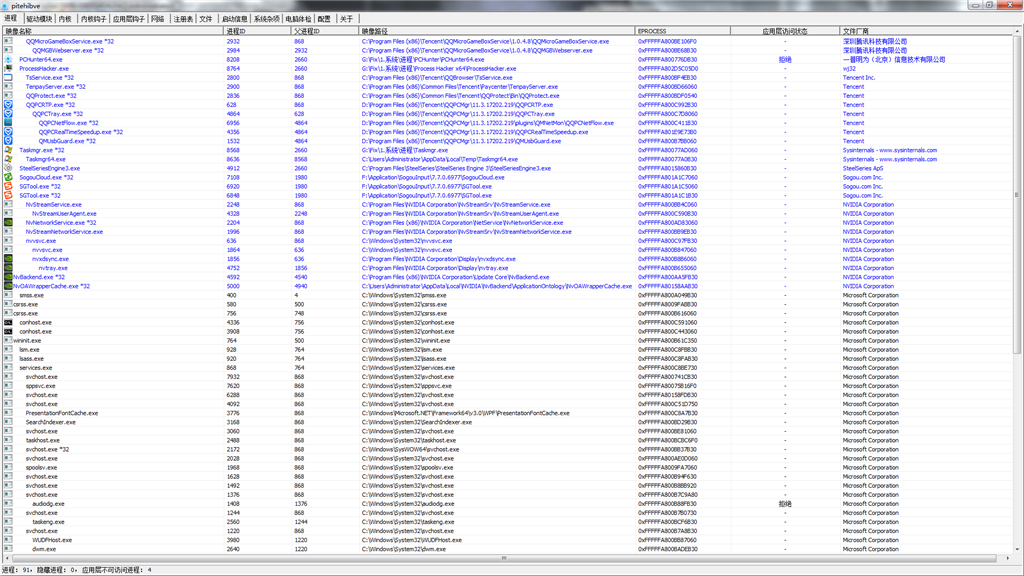Select the QQPCRTP.exe shield icon
This screenshot has width=1024, height=576.
8,104
